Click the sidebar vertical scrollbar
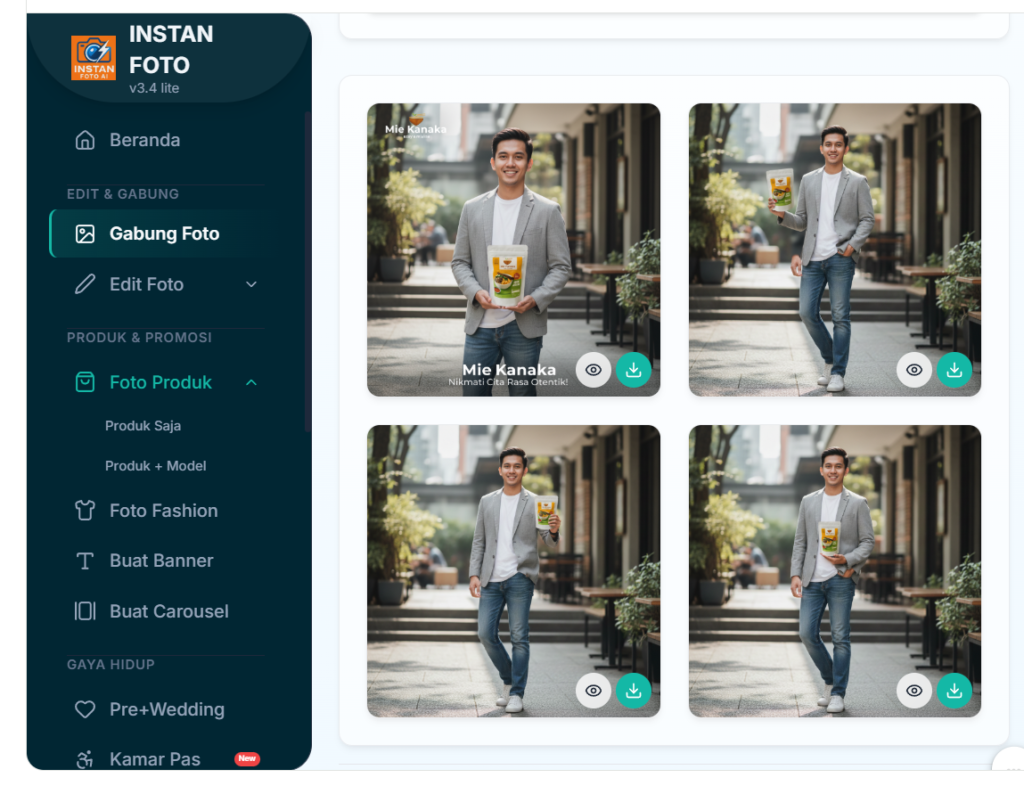The height and width of the screenshot is (794, 1024). pyautogui.click(x=307, y=270)
